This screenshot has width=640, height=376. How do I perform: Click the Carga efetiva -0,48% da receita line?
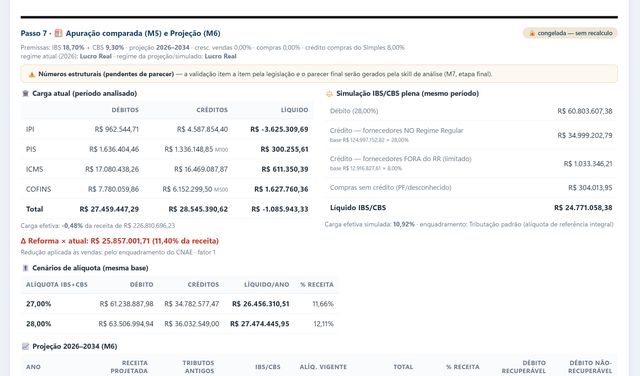tap(98, 226)
